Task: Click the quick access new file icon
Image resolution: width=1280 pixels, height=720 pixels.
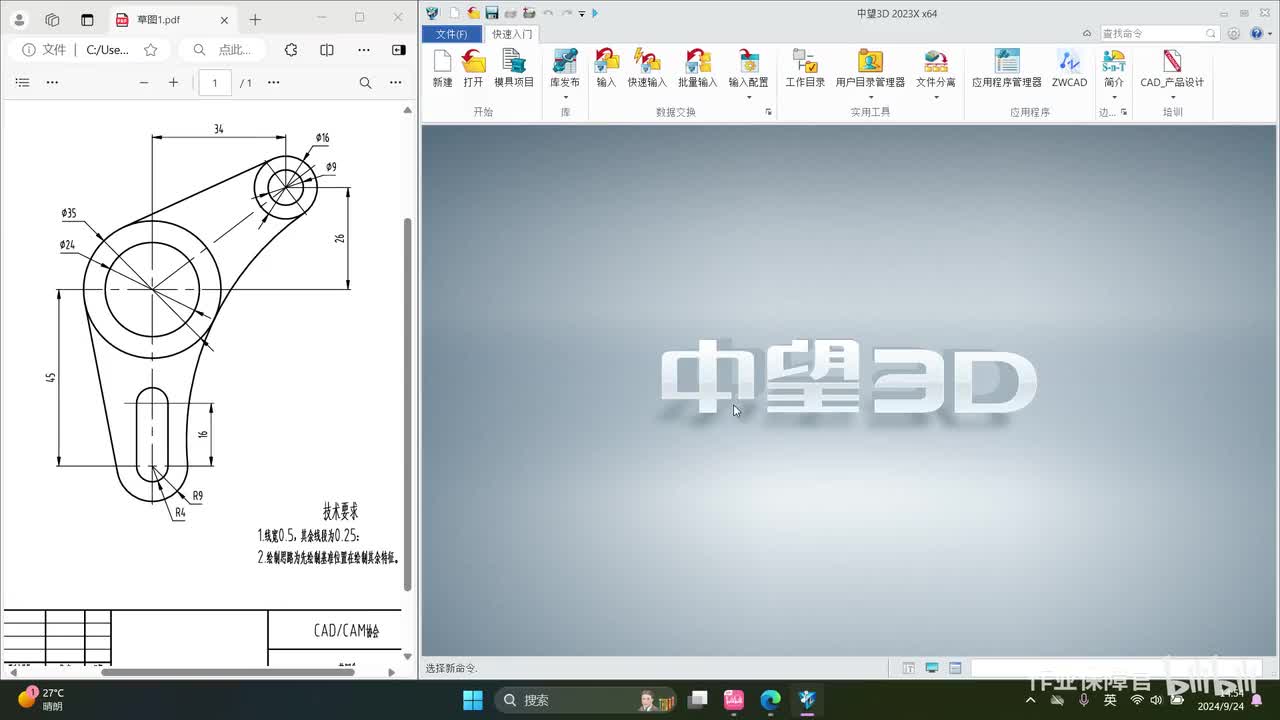Action: [455, 13]
